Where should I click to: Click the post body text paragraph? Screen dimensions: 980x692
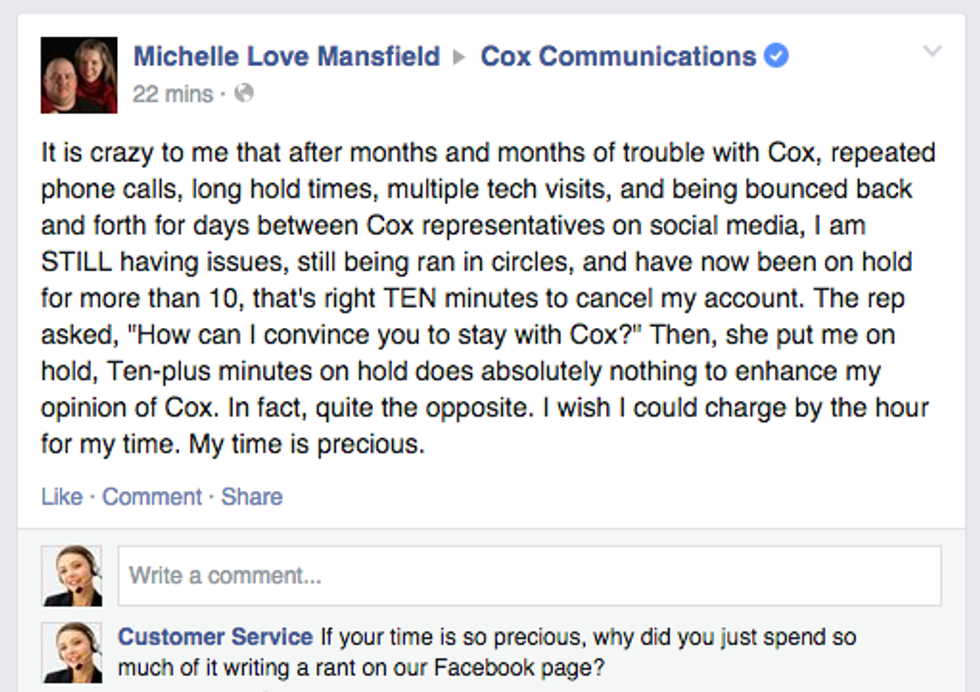point(488,298)
